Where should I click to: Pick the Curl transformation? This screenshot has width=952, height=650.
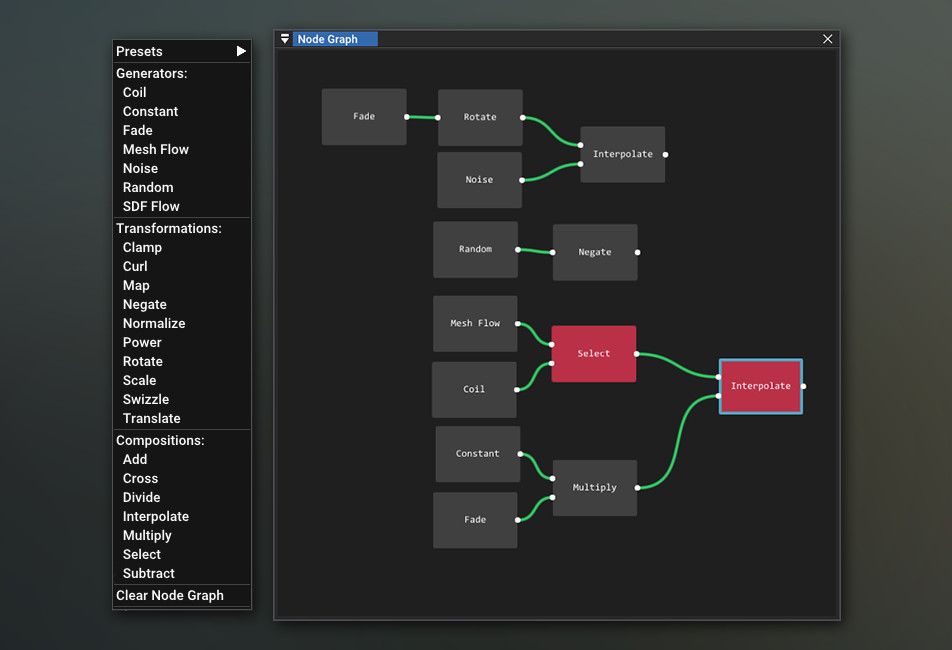point(135,266)
